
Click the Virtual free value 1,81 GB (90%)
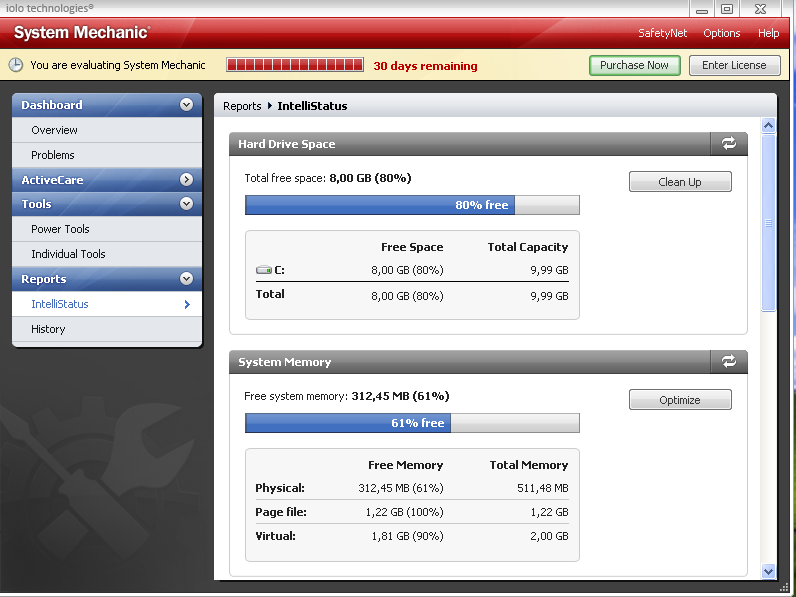click(x=408, y=536)
